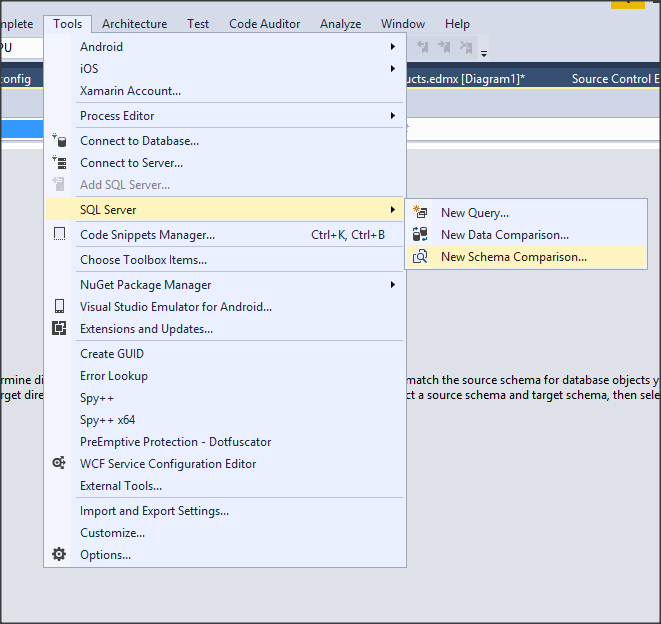Select Create GUID entry
661x624 pixels.
point(225,354)
